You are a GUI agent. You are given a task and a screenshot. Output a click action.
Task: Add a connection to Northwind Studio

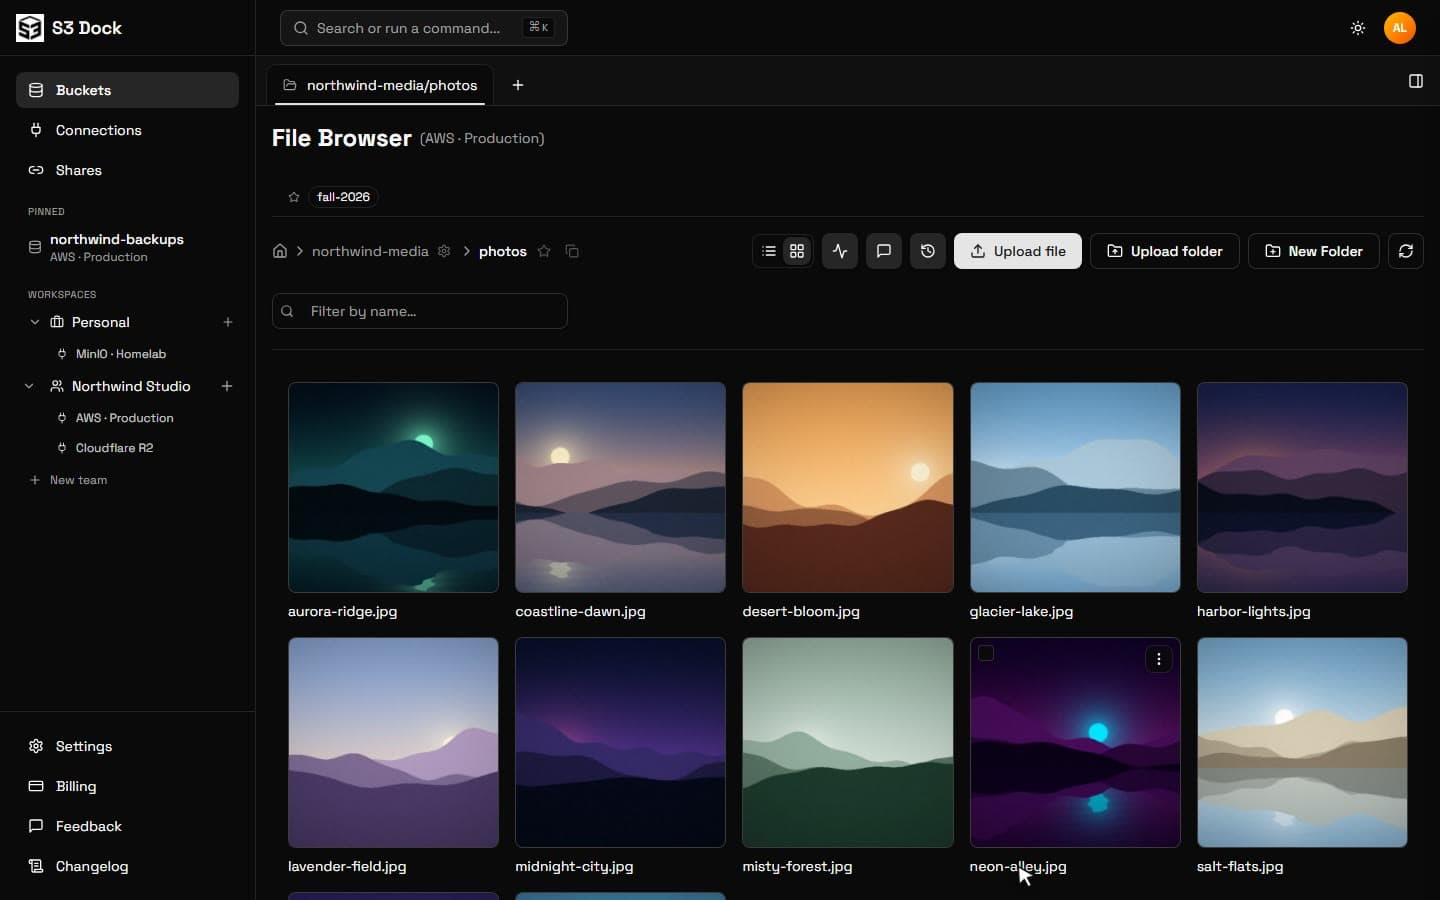point(227,386)
